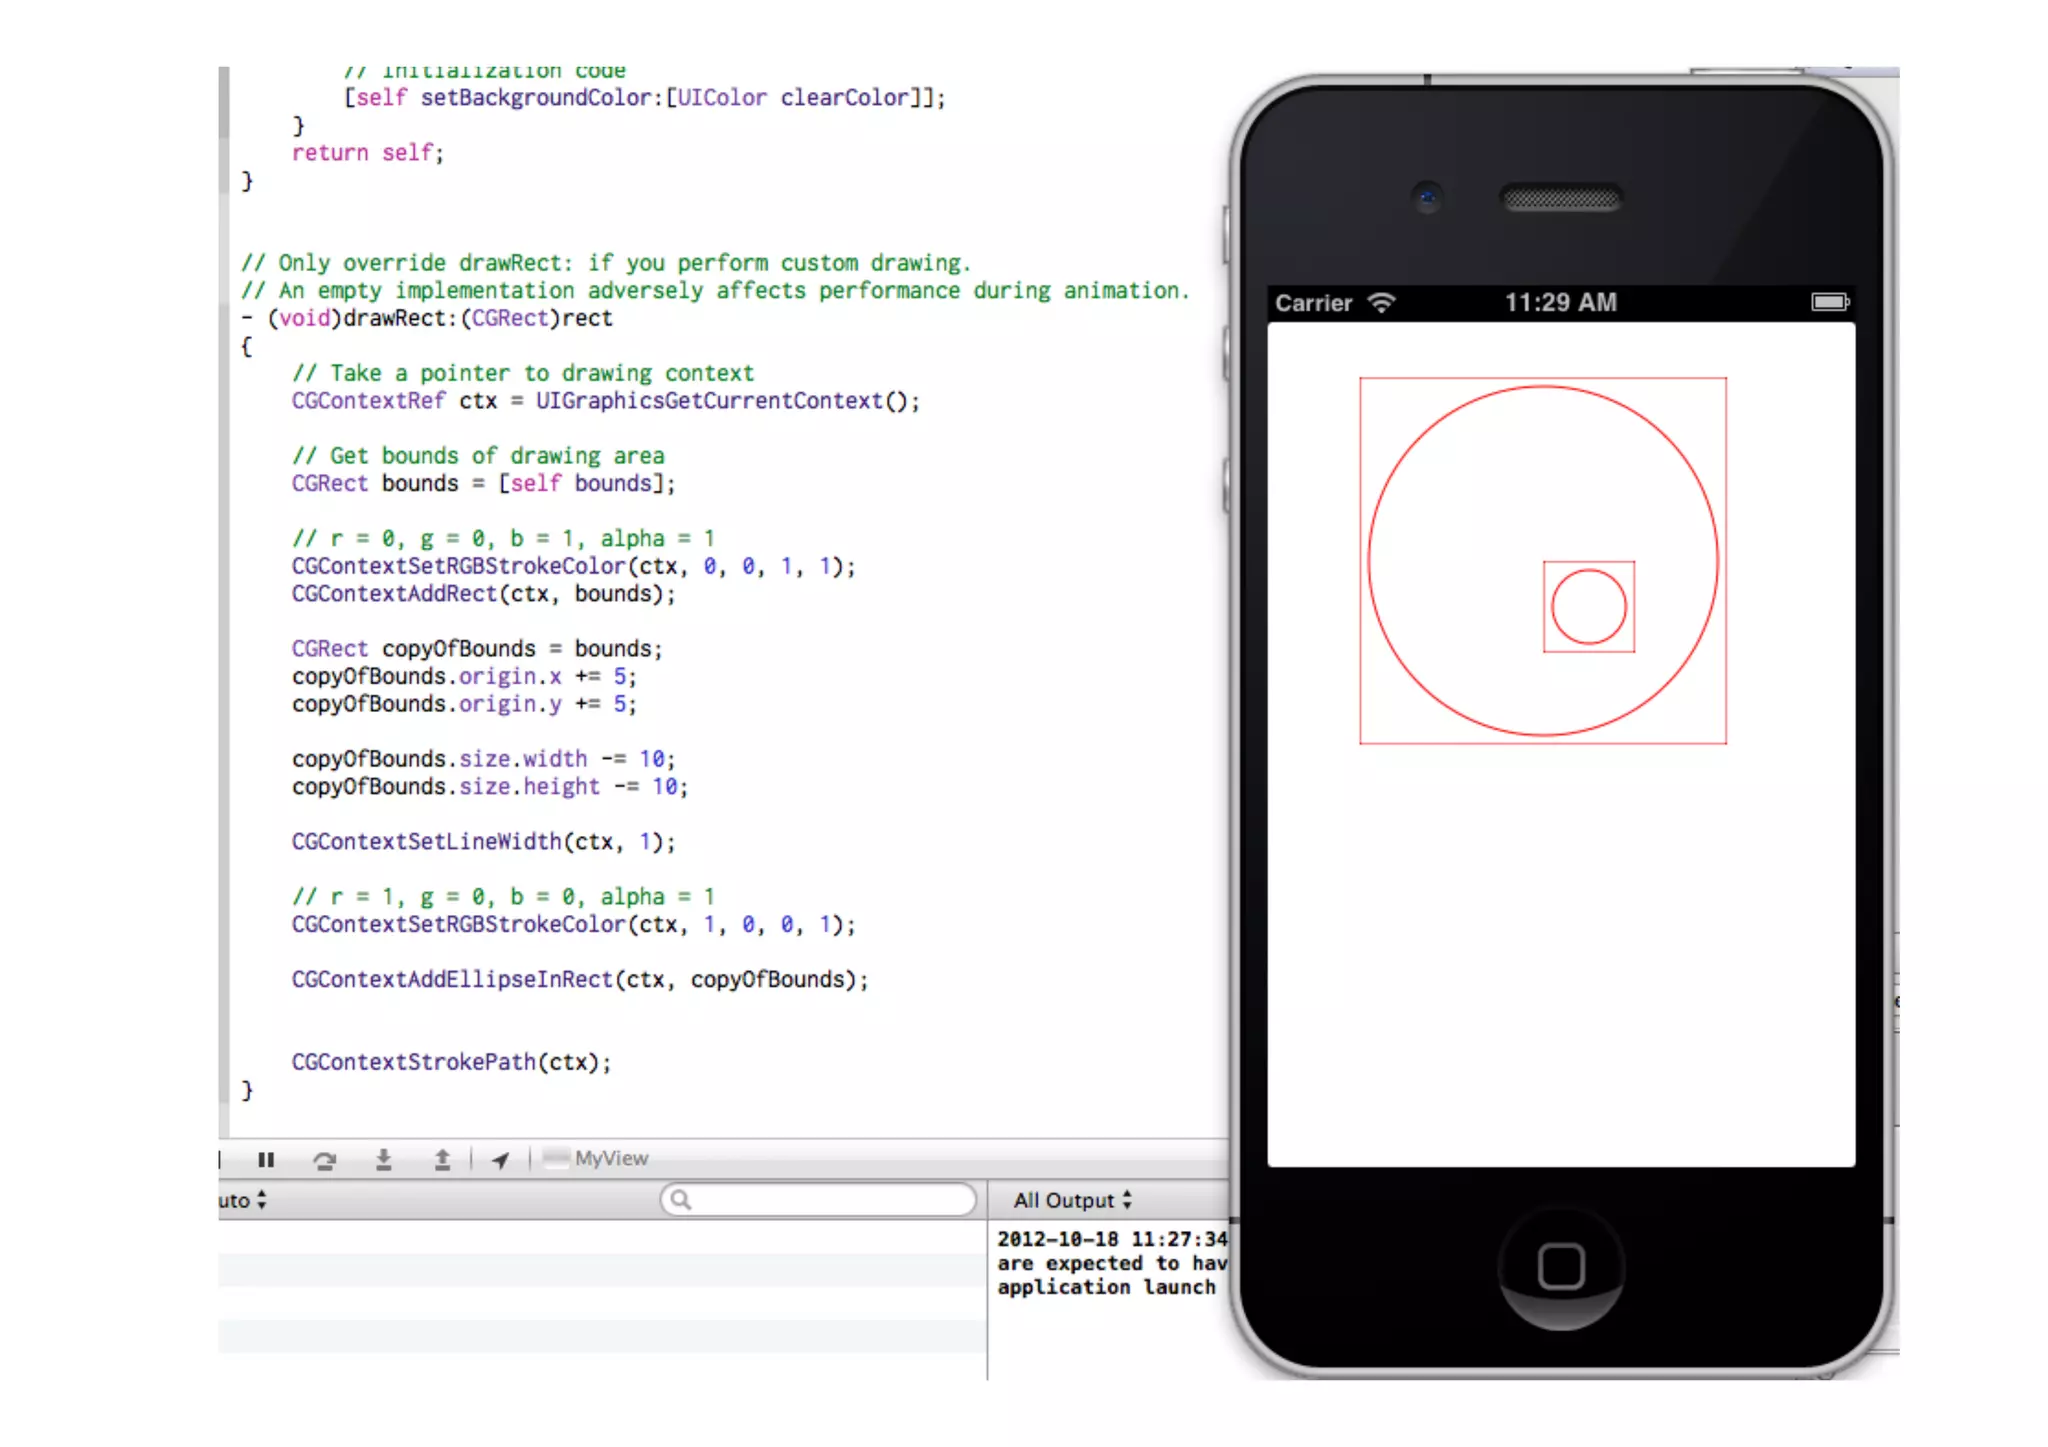Click the magnifier icon in variables filter
2048x1447 pixels.
(x=680, y=1199)
